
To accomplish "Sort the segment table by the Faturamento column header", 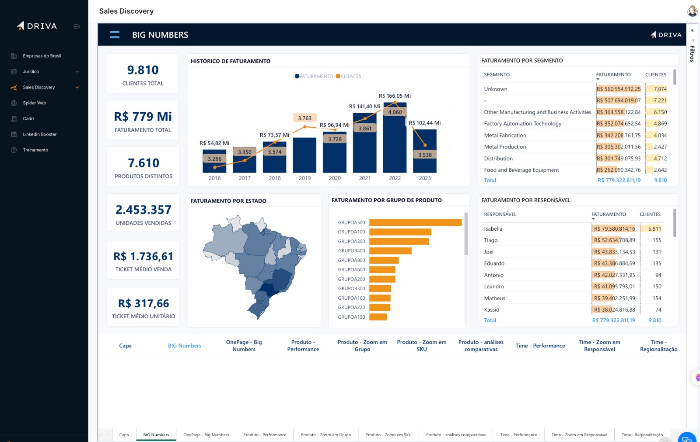I will click(612, 75).
